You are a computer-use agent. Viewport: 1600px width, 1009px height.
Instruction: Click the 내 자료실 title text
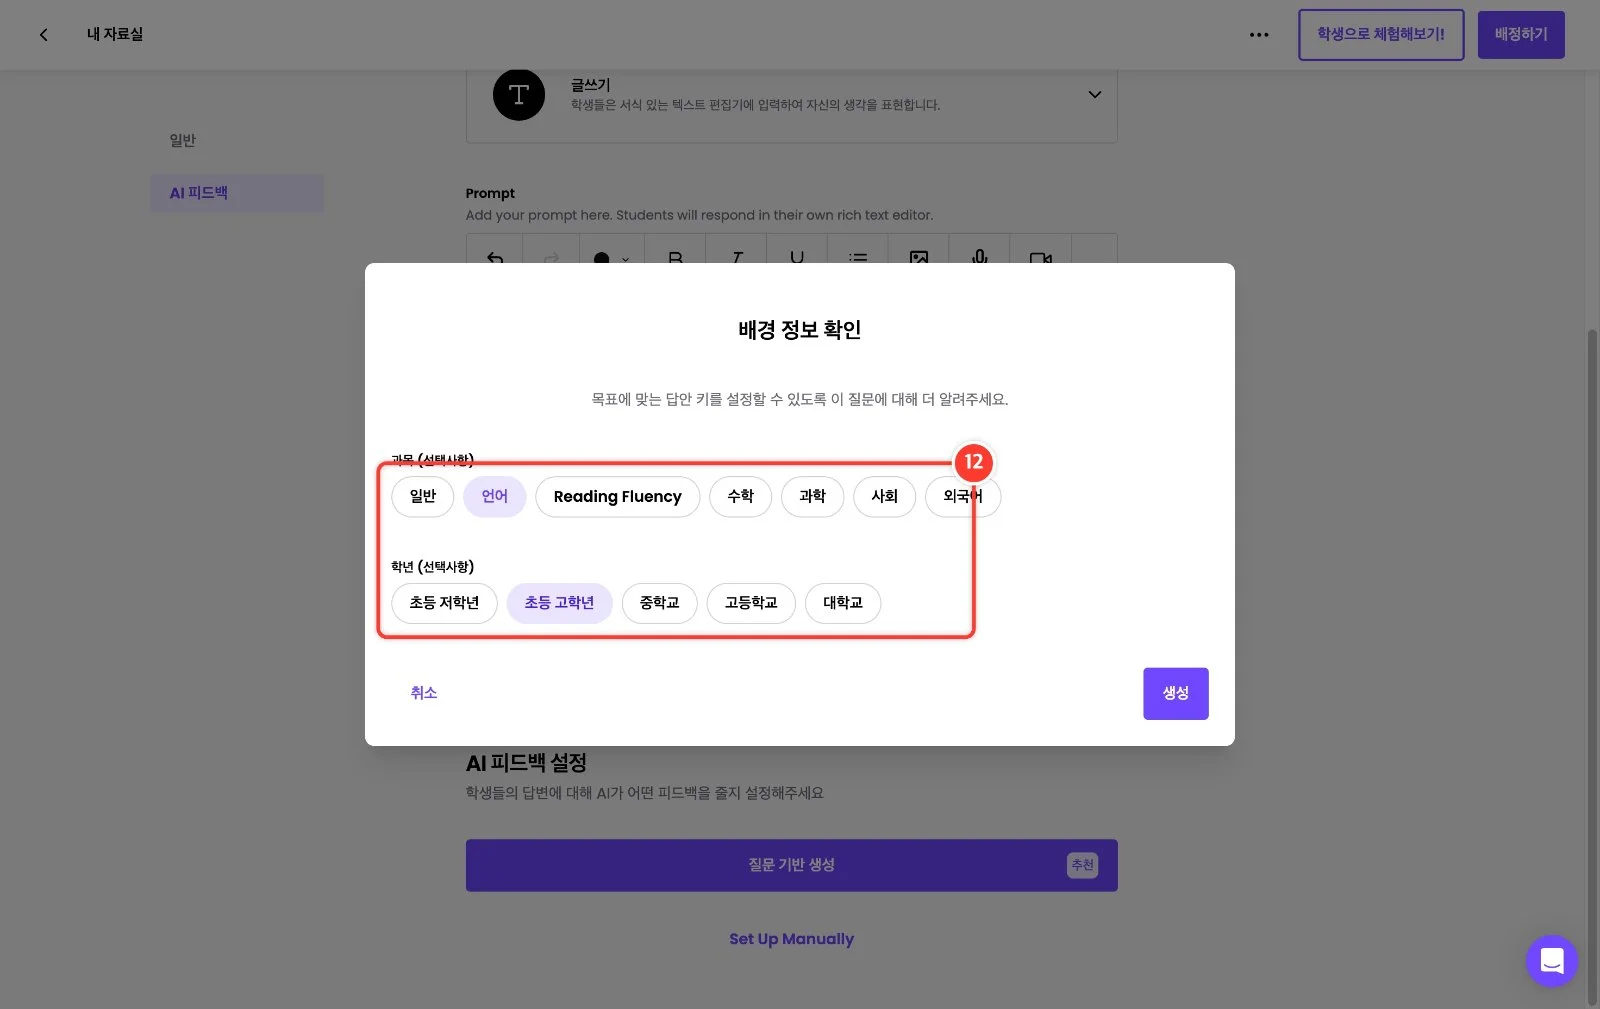click(x=115, y=35)
